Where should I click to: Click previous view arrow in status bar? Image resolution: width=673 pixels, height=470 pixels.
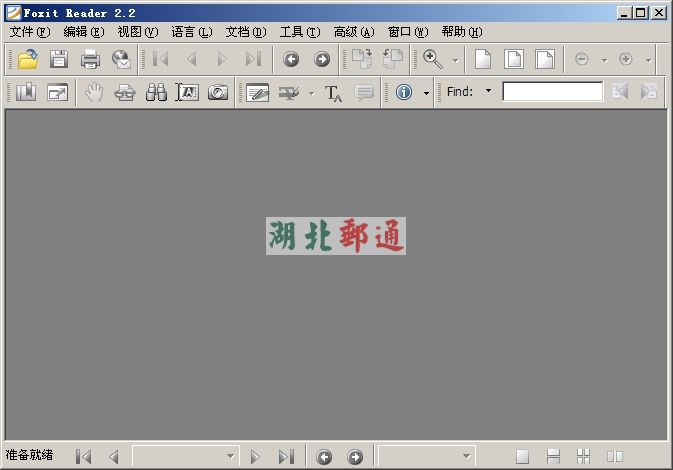324,457
